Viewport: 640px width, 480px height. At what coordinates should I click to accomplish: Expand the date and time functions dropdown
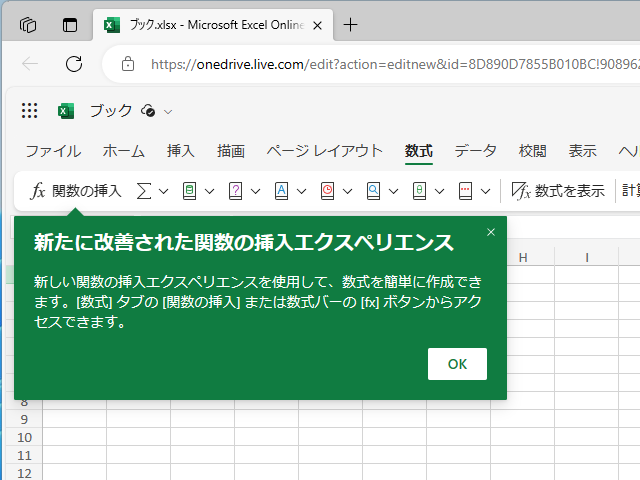[347, 191]
